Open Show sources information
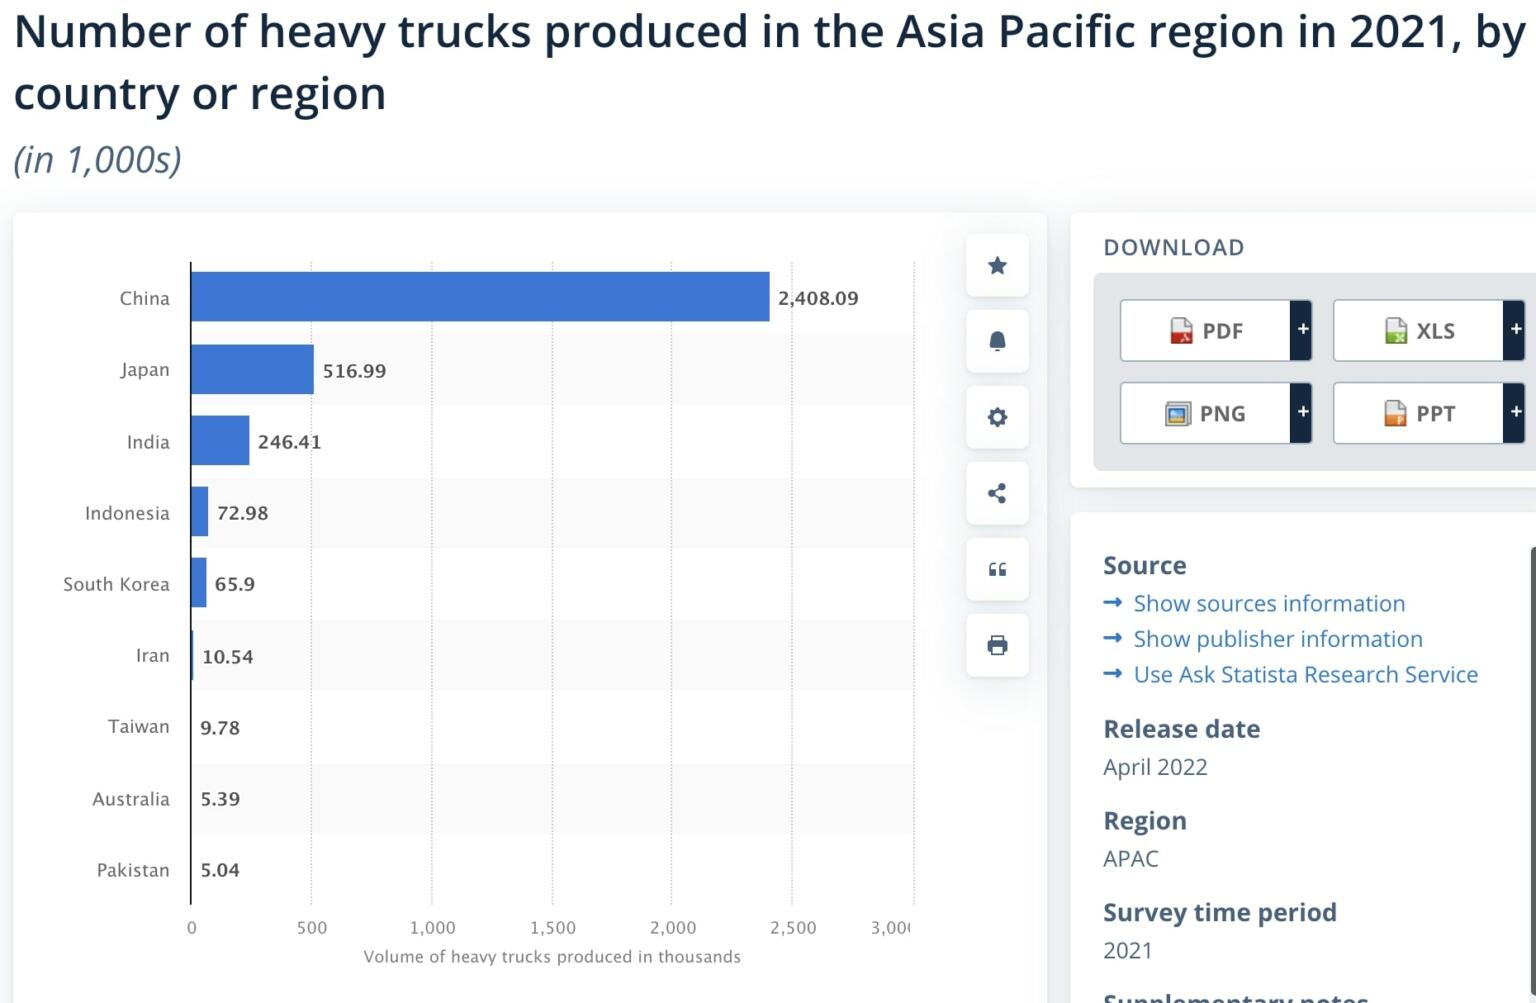Screen dimensions: 1536x1003 1268,603
